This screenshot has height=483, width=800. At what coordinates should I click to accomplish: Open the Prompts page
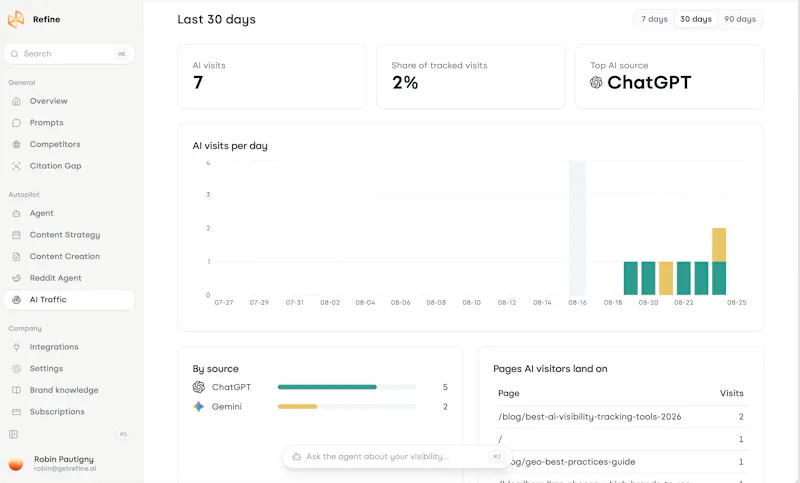coord(69,123)
